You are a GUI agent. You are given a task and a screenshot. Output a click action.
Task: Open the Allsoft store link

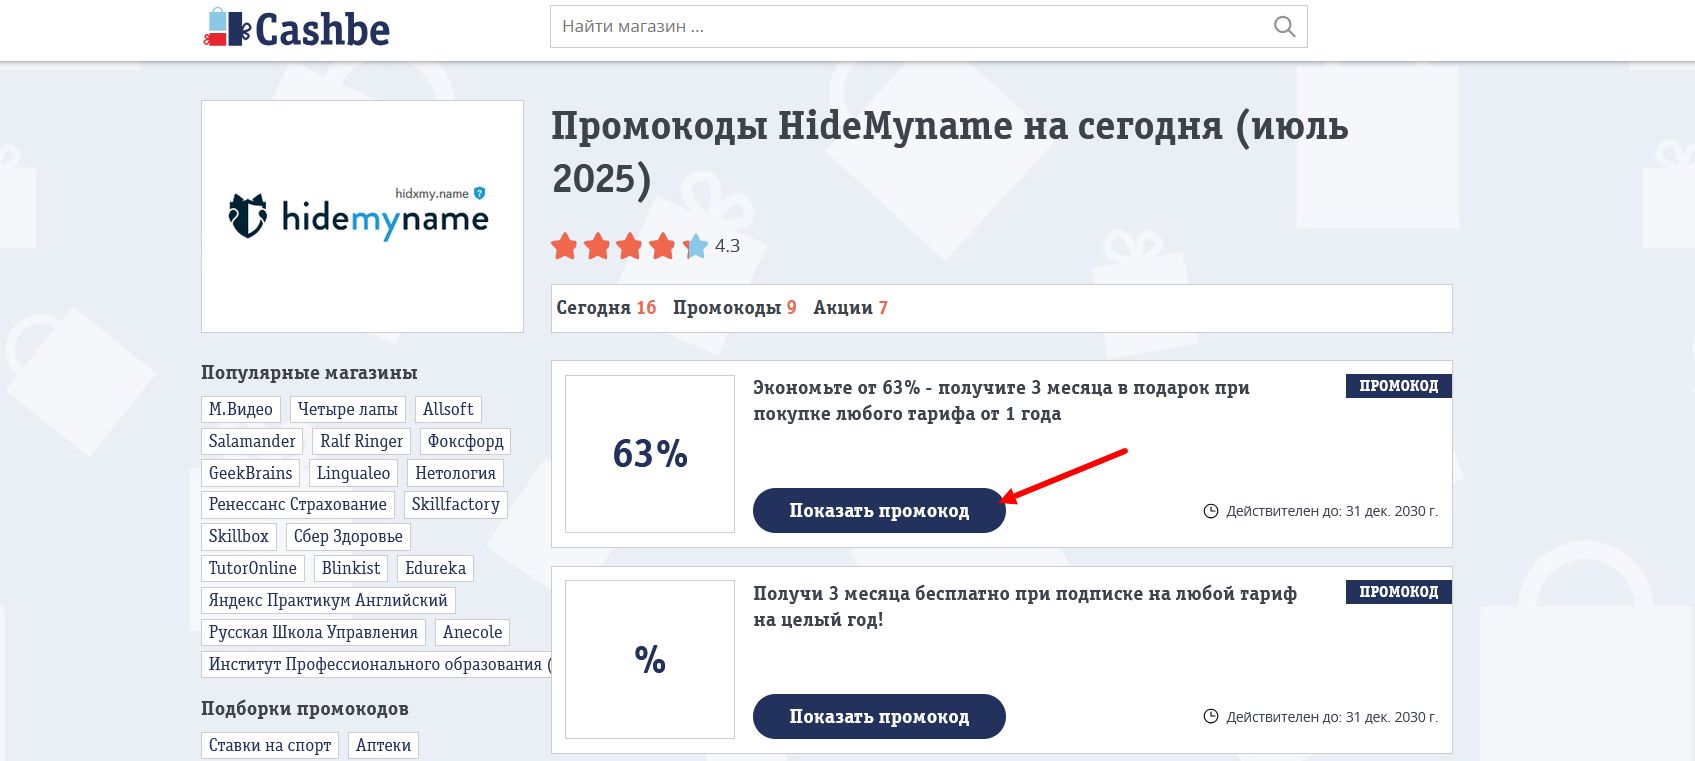pos(448,409)
